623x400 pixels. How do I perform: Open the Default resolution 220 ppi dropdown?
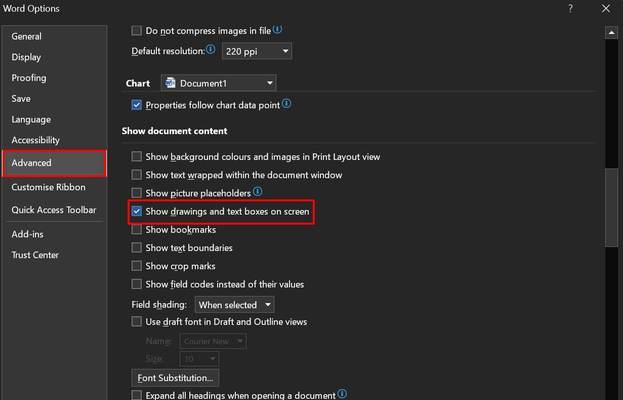257,51
